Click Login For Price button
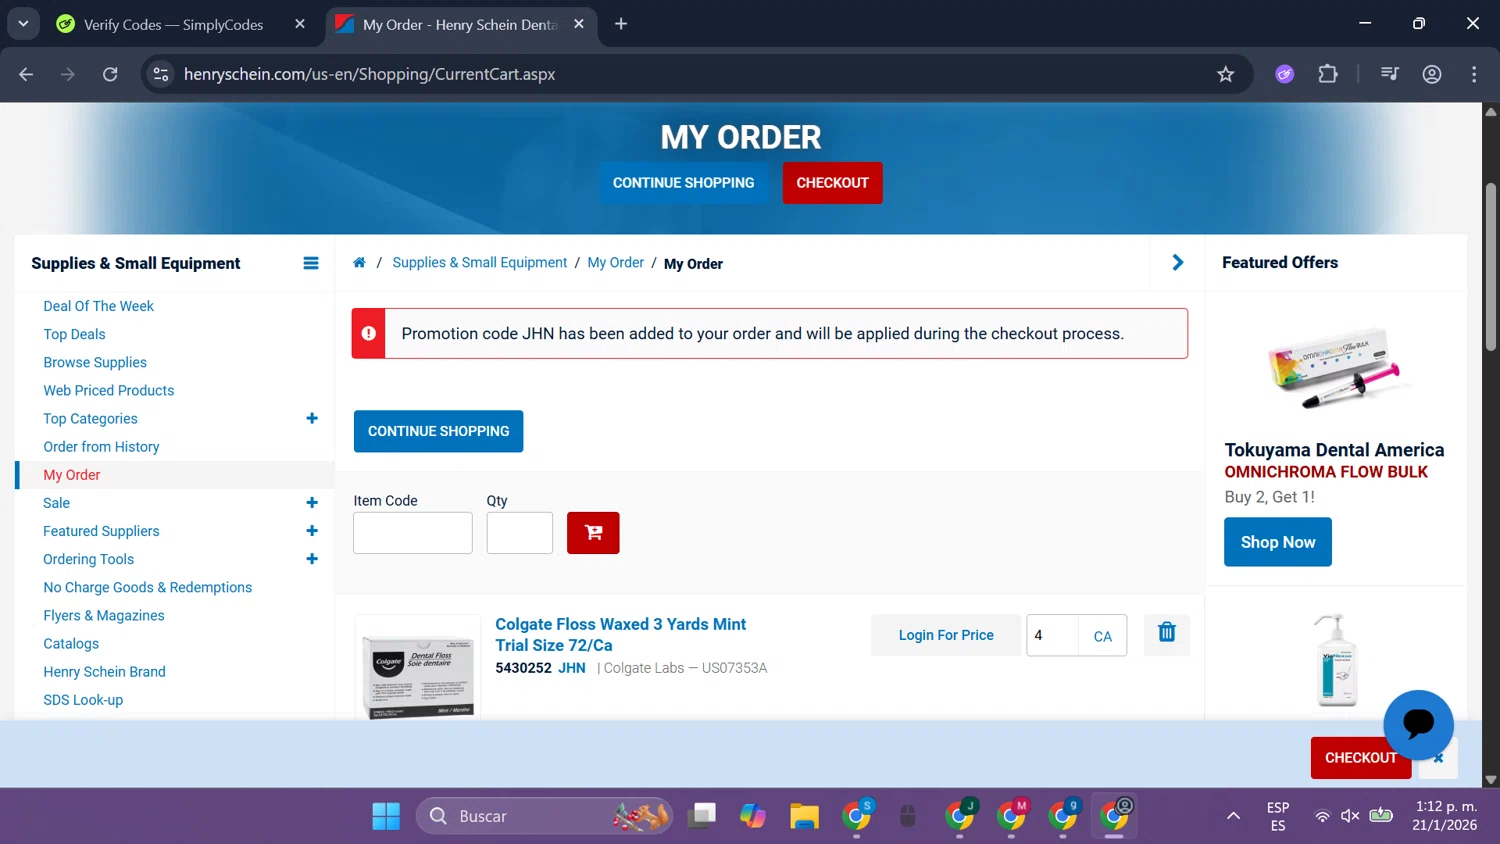This screenshot has height=844, width=1500. (x=946, y=635)
